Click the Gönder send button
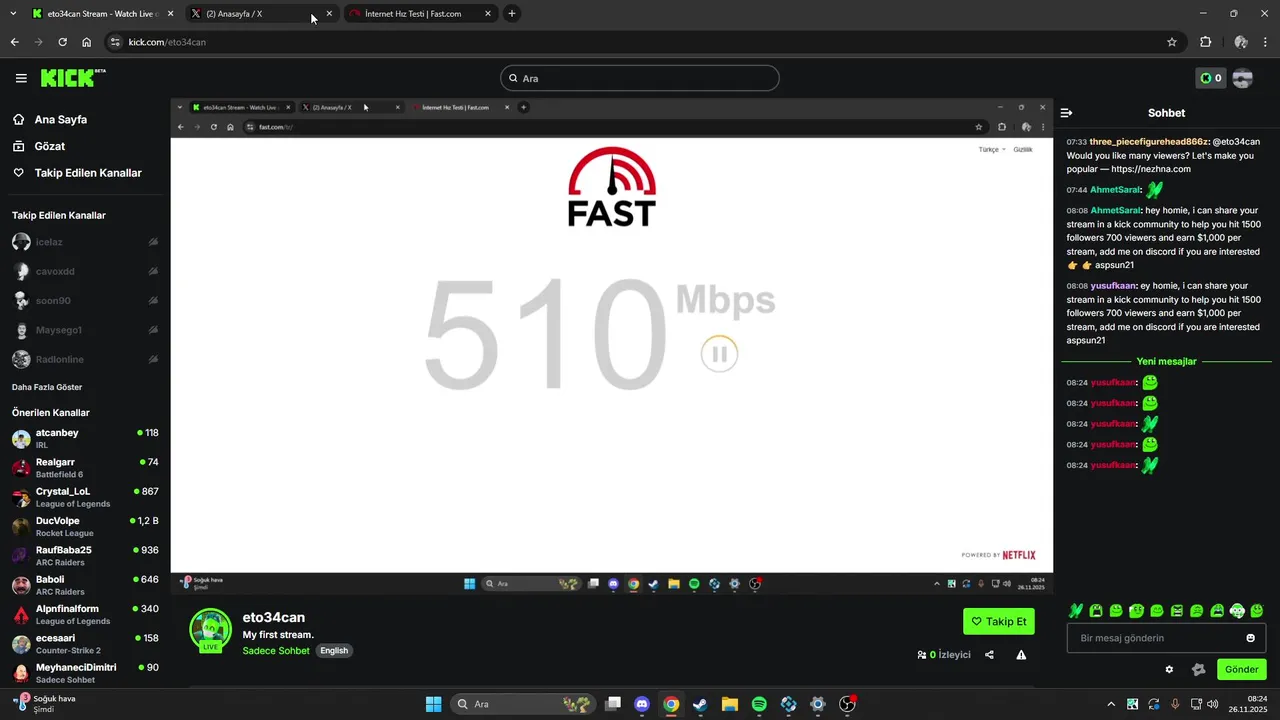 (x=1242, y=670)
